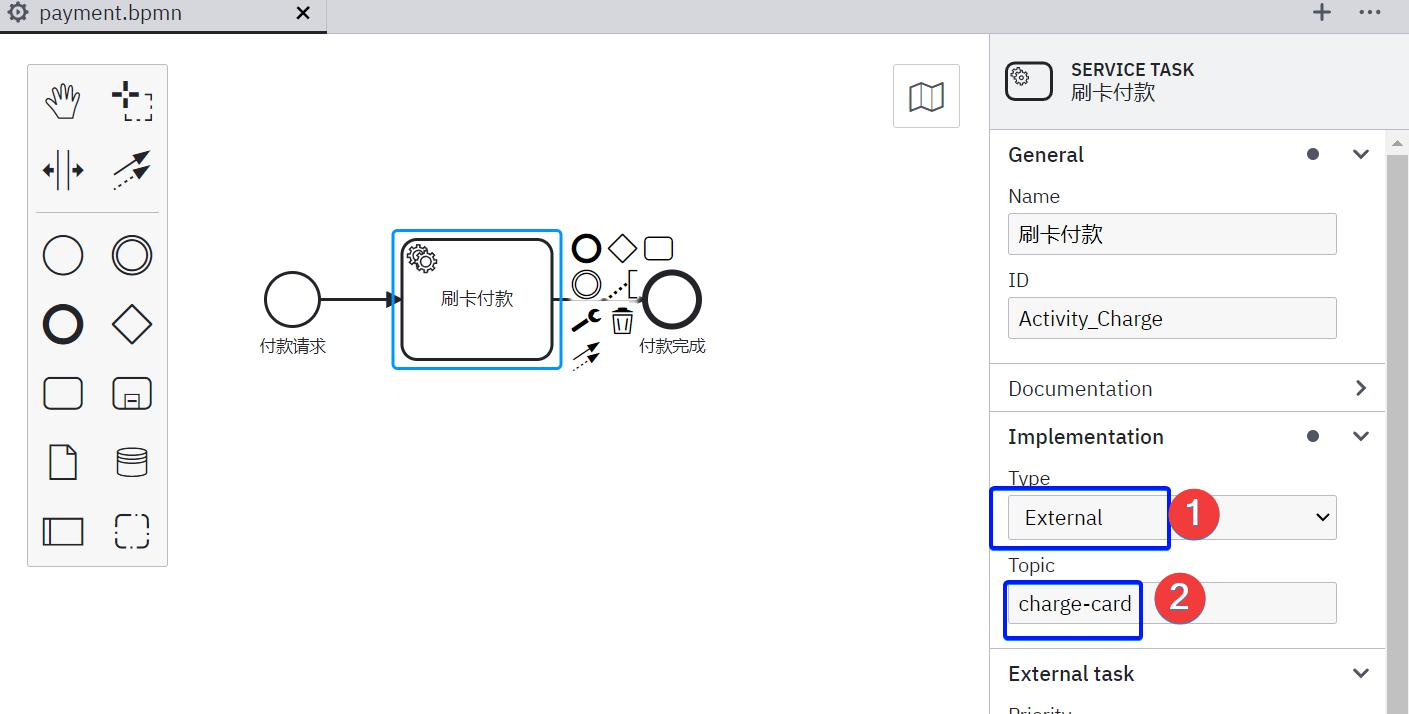Append end event from context pad

click(x=586, y=248)
